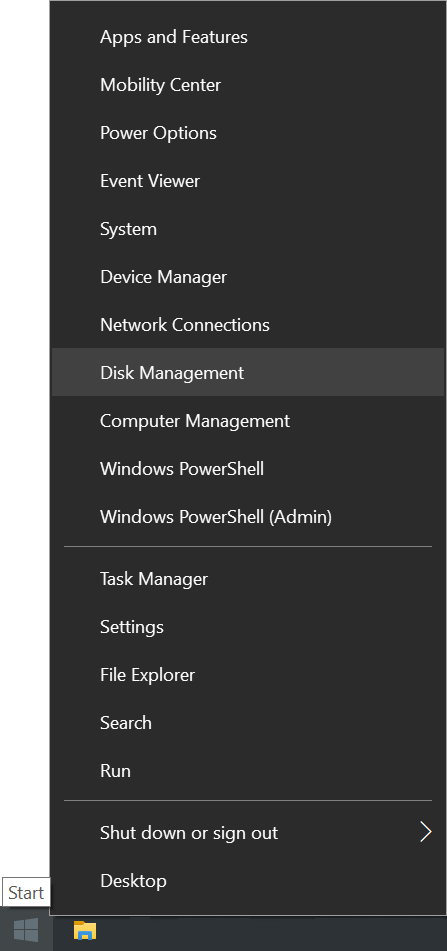Launch Event Viewer
The image size is (447, 951).
click(248, 181)
